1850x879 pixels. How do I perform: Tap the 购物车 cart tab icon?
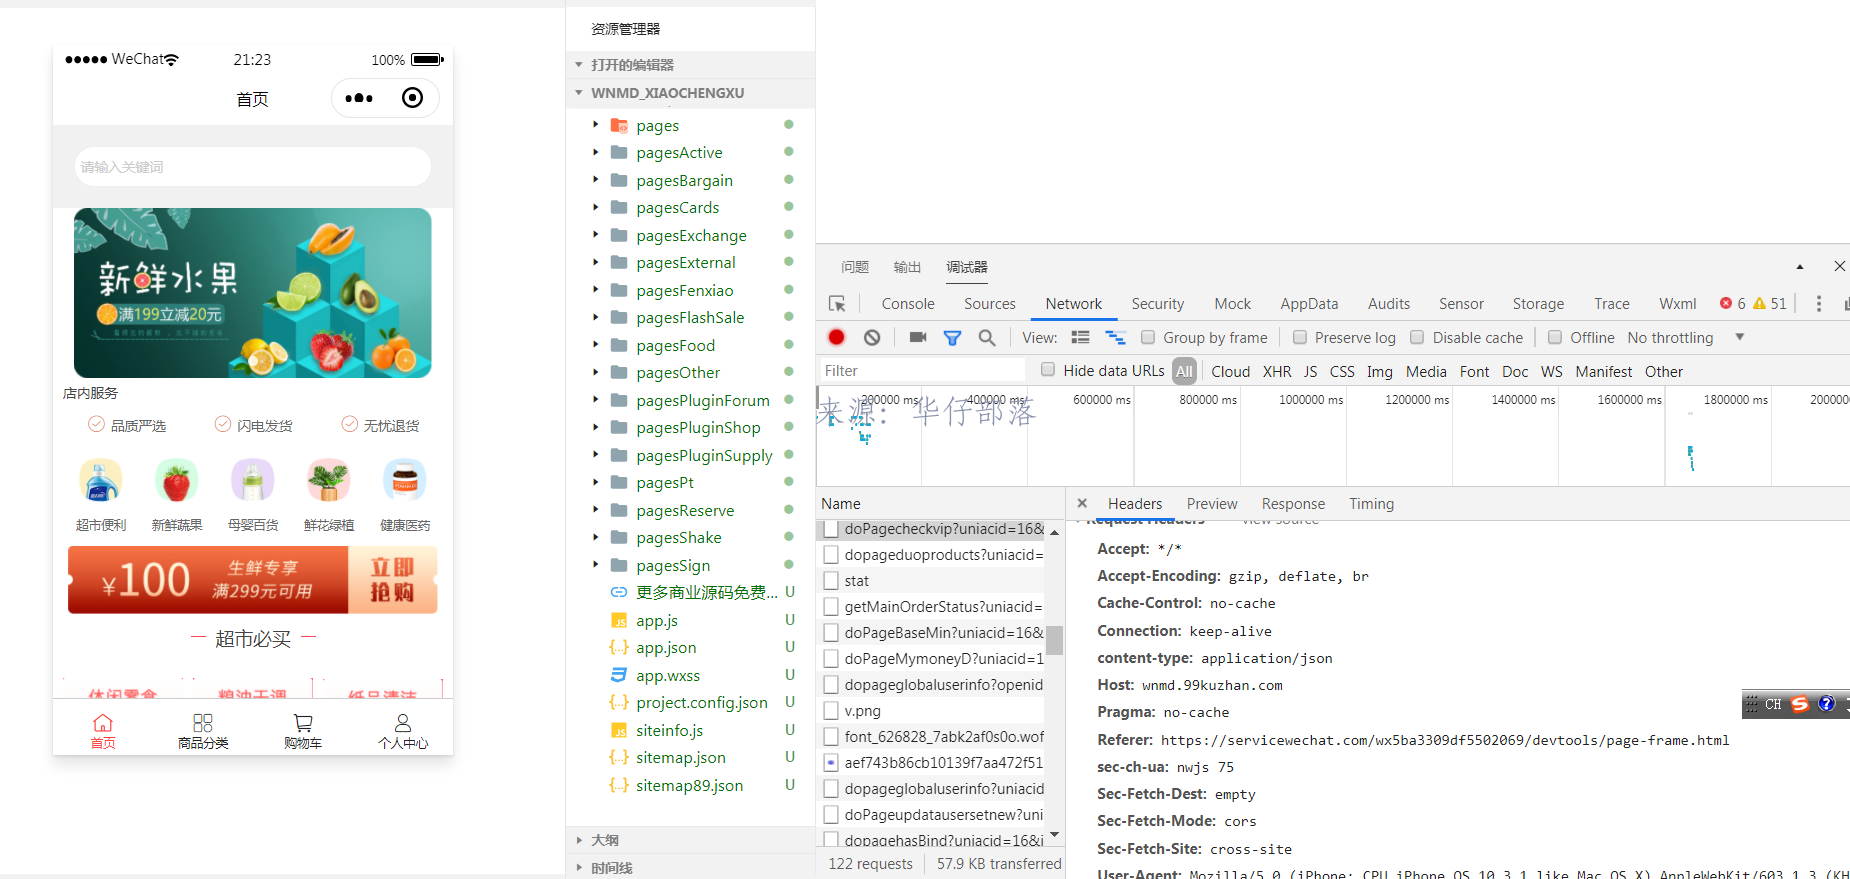click(x=303, y=723)
